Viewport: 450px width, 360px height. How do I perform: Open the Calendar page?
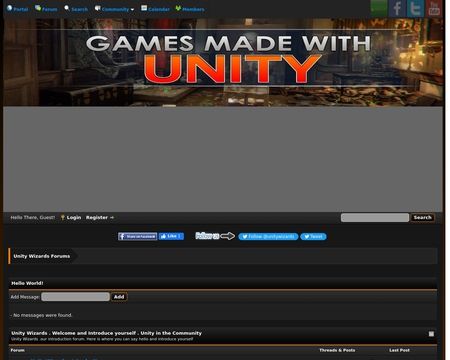[x=155, y=9]
